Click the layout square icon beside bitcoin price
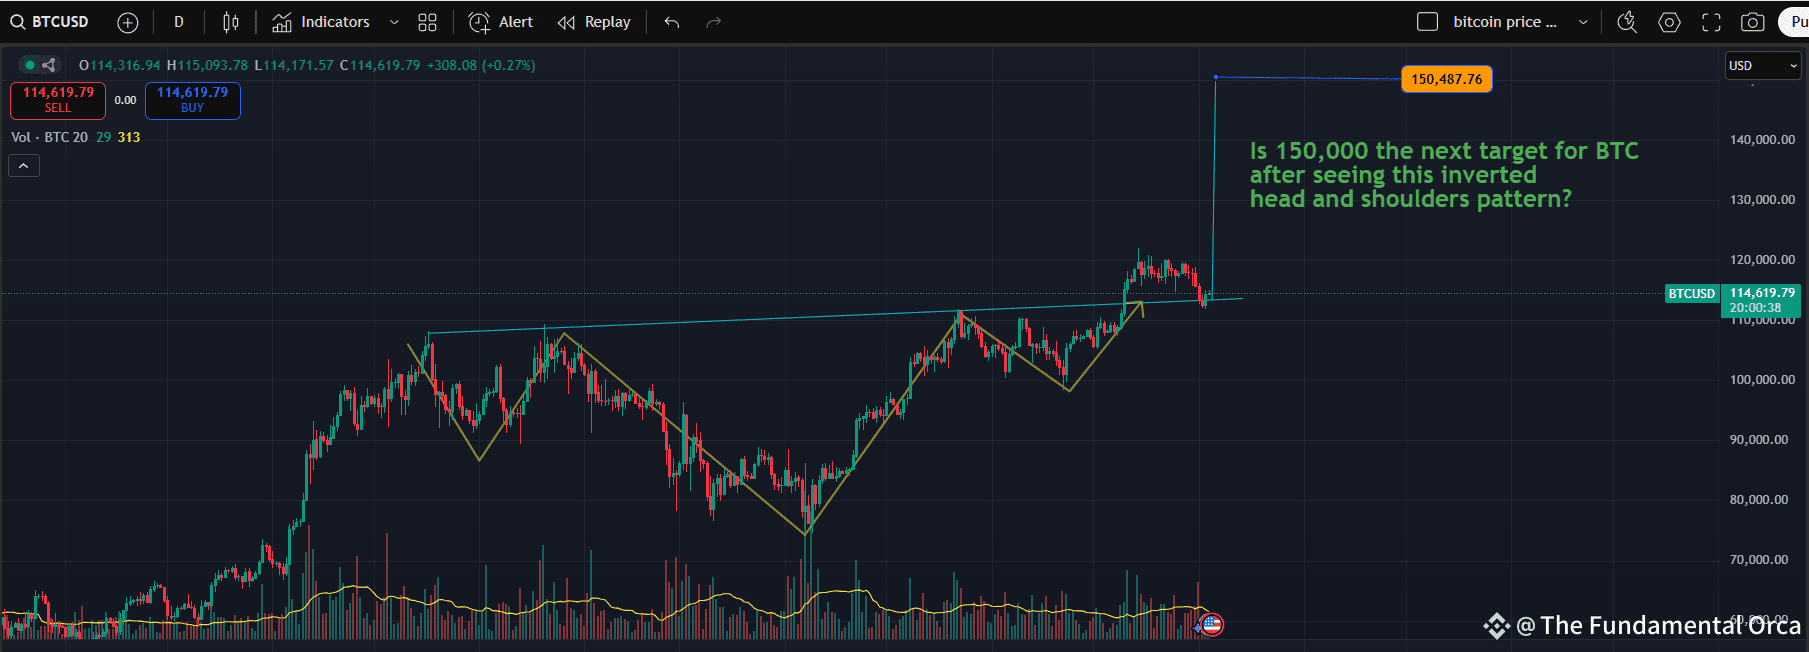The width and height of the screenshot is (1809, 652). [1428, 22]
